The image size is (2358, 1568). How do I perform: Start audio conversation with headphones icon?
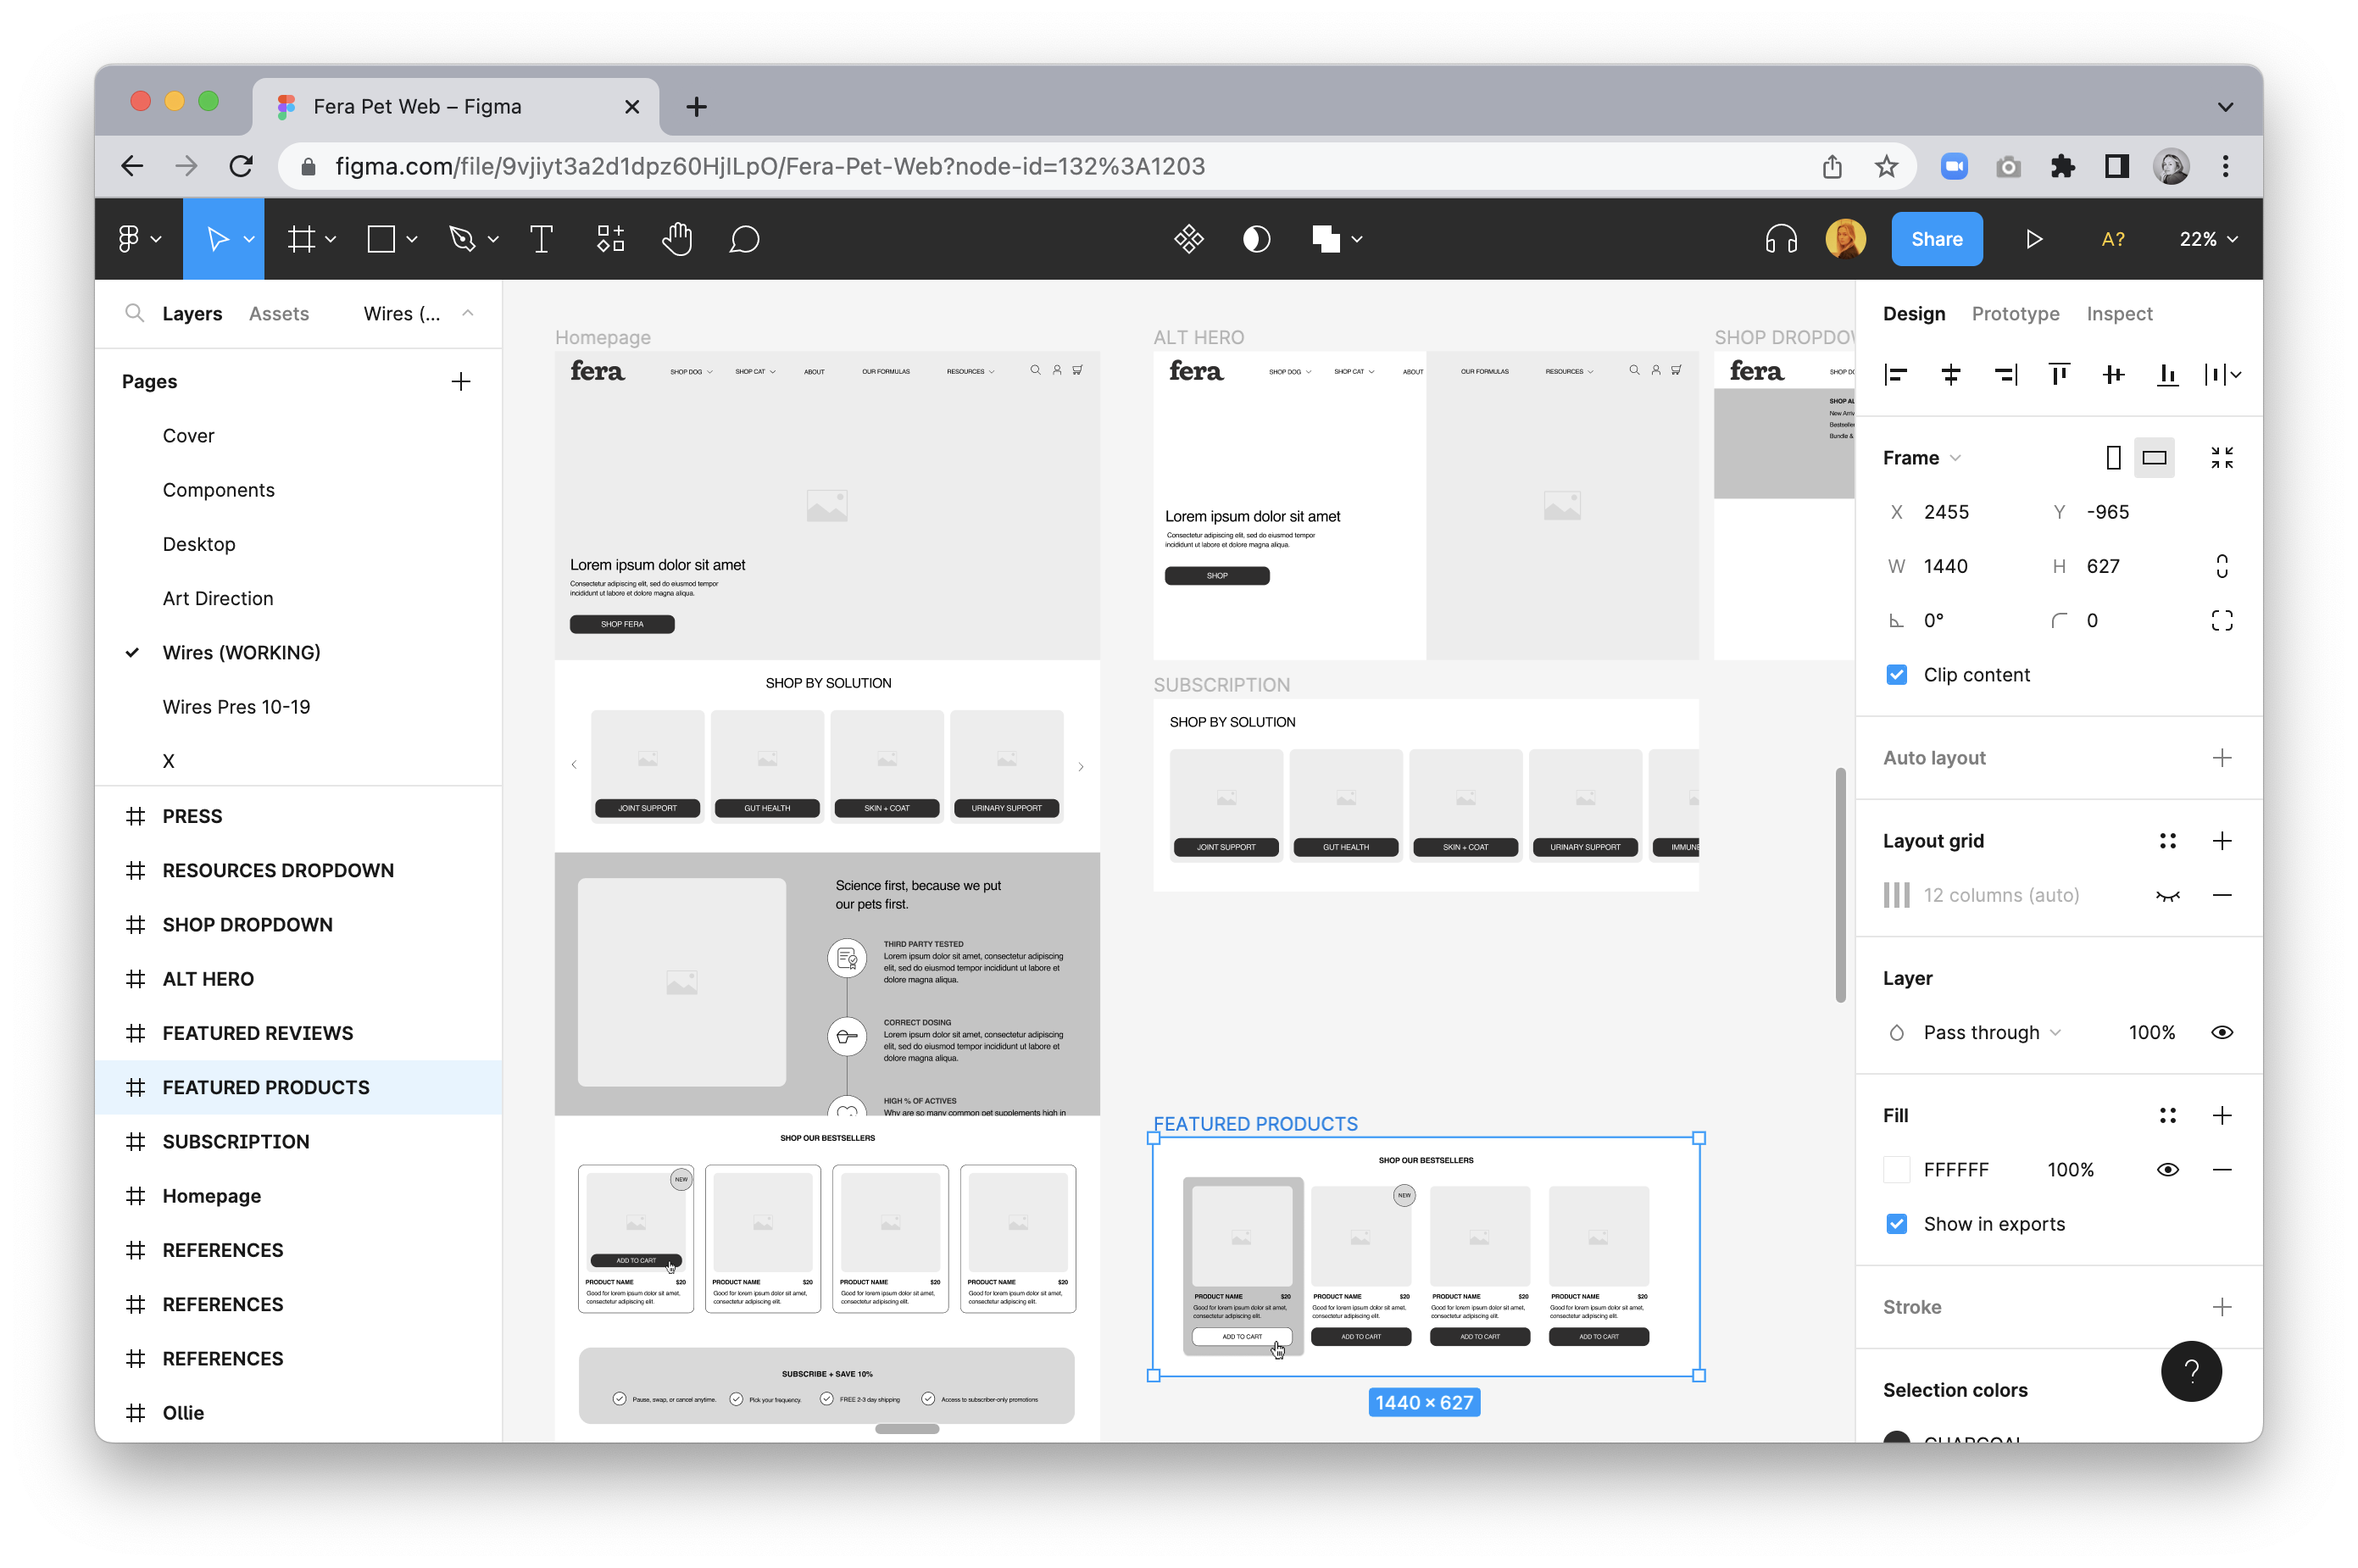click(1781, 239)
